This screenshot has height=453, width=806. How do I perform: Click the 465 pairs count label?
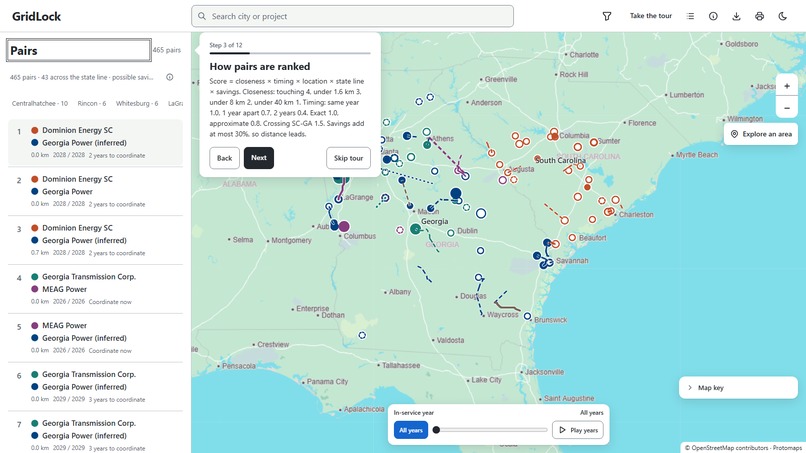coord(167,50)
